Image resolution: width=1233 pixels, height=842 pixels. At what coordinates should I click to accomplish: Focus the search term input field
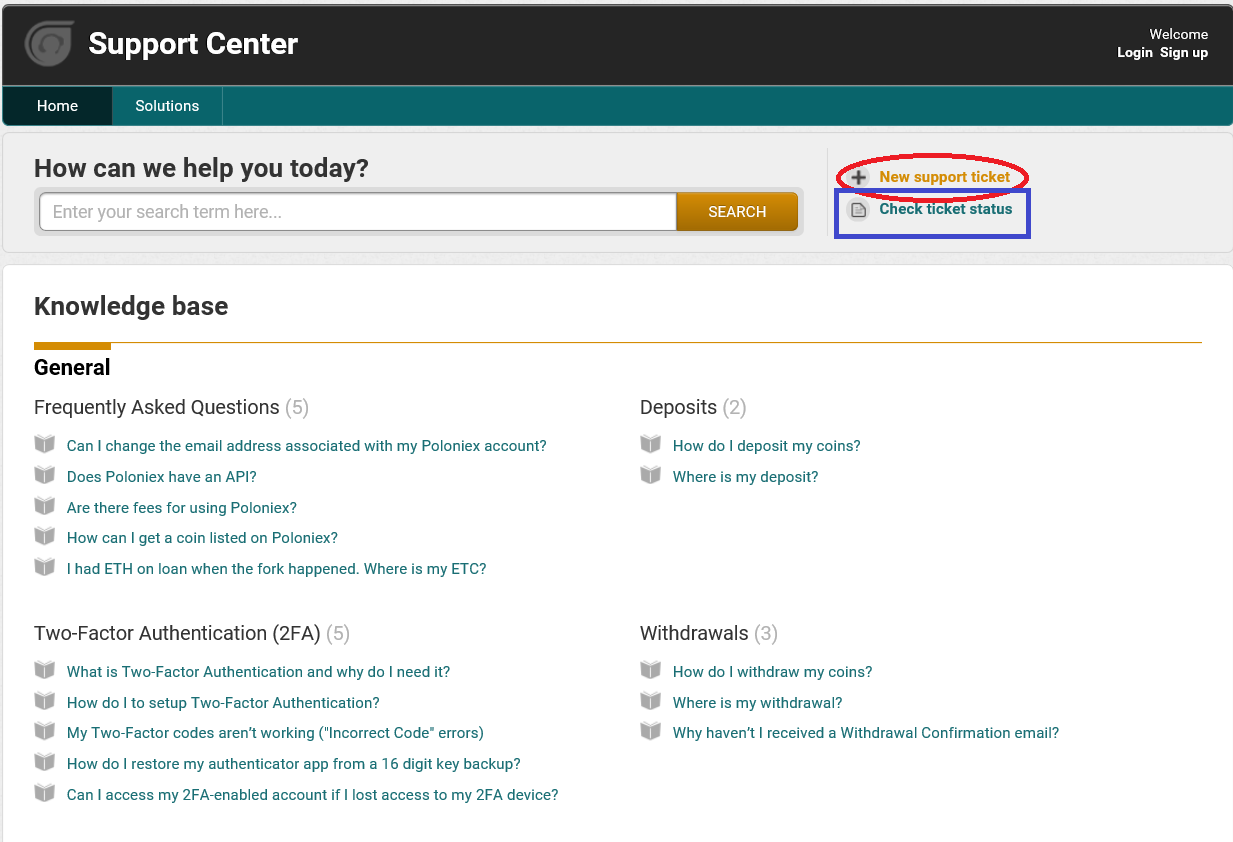coord(358,212)
